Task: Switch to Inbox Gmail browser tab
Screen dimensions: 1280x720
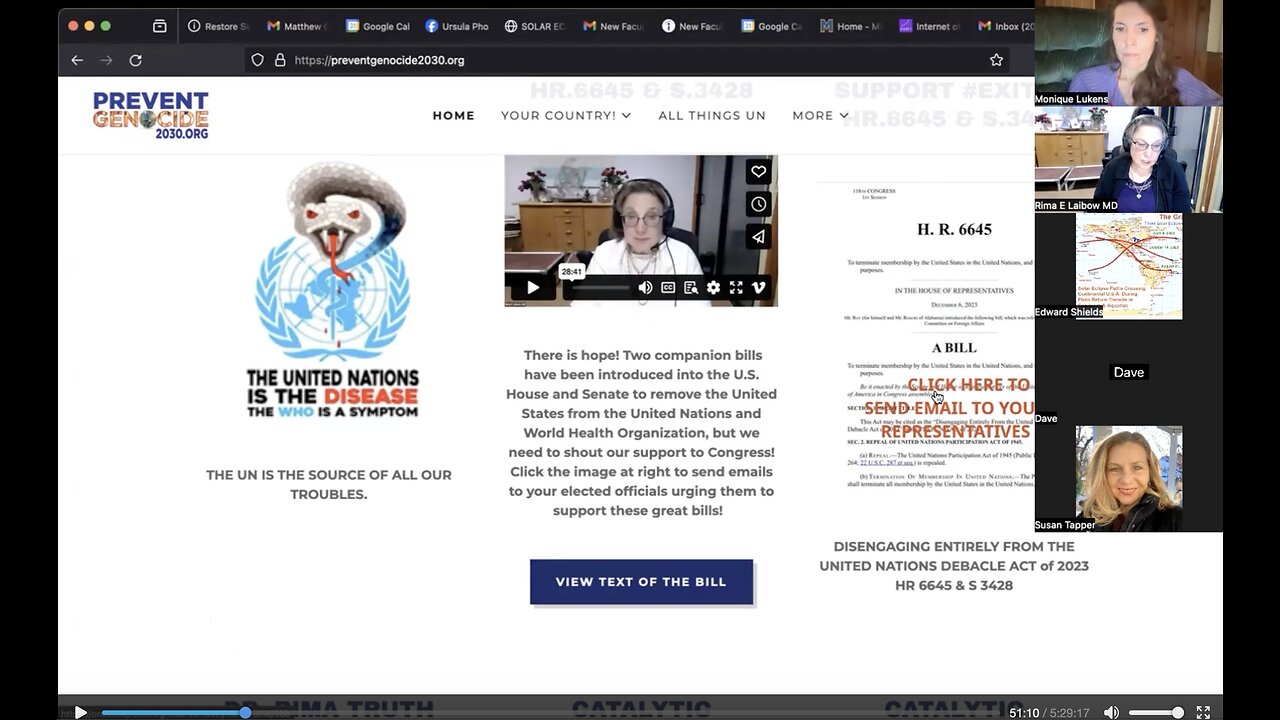Action: [1004, 26]
